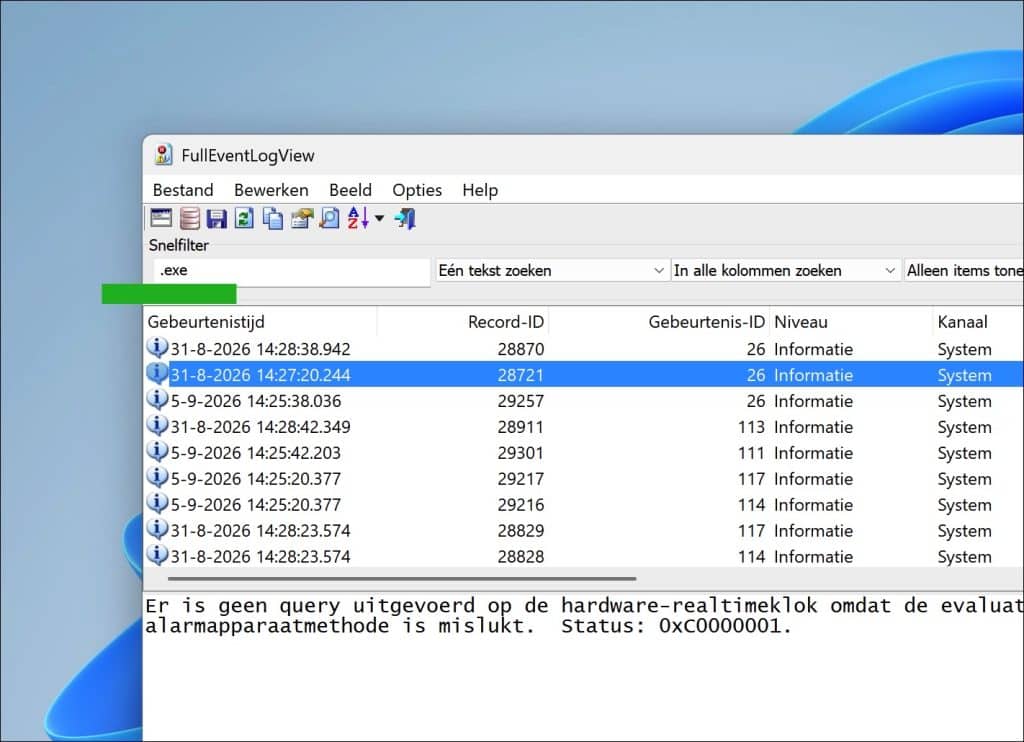Click the info icon of record 28828
The image size is (1024, 742).
(157, 556)
